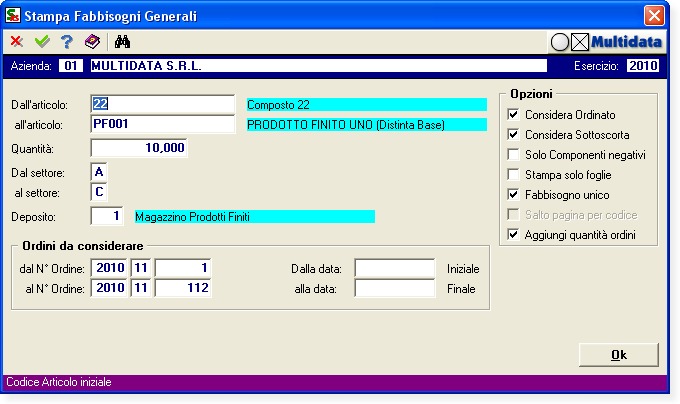The width and height of the screenshot is (680, 404).
Task: Click the application icon in title bar
Action: (x=13, y=15)
